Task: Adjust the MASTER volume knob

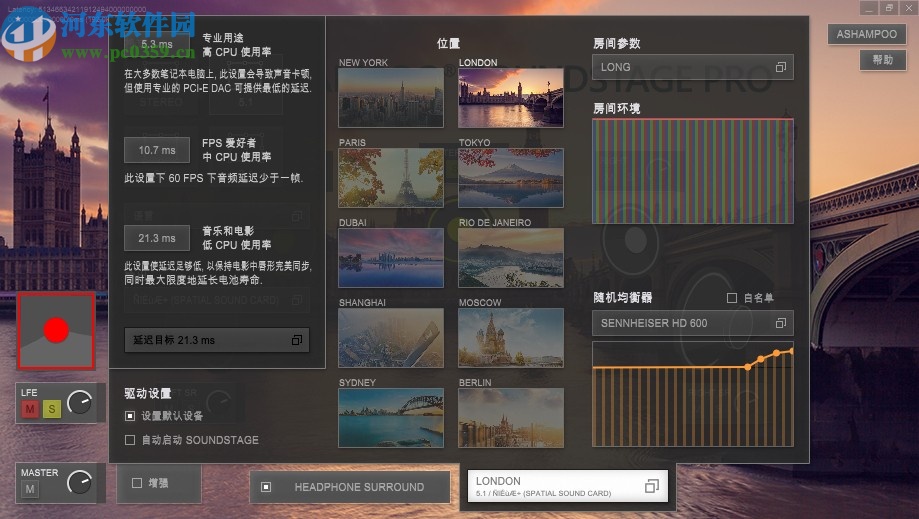Action: point(80,482)
